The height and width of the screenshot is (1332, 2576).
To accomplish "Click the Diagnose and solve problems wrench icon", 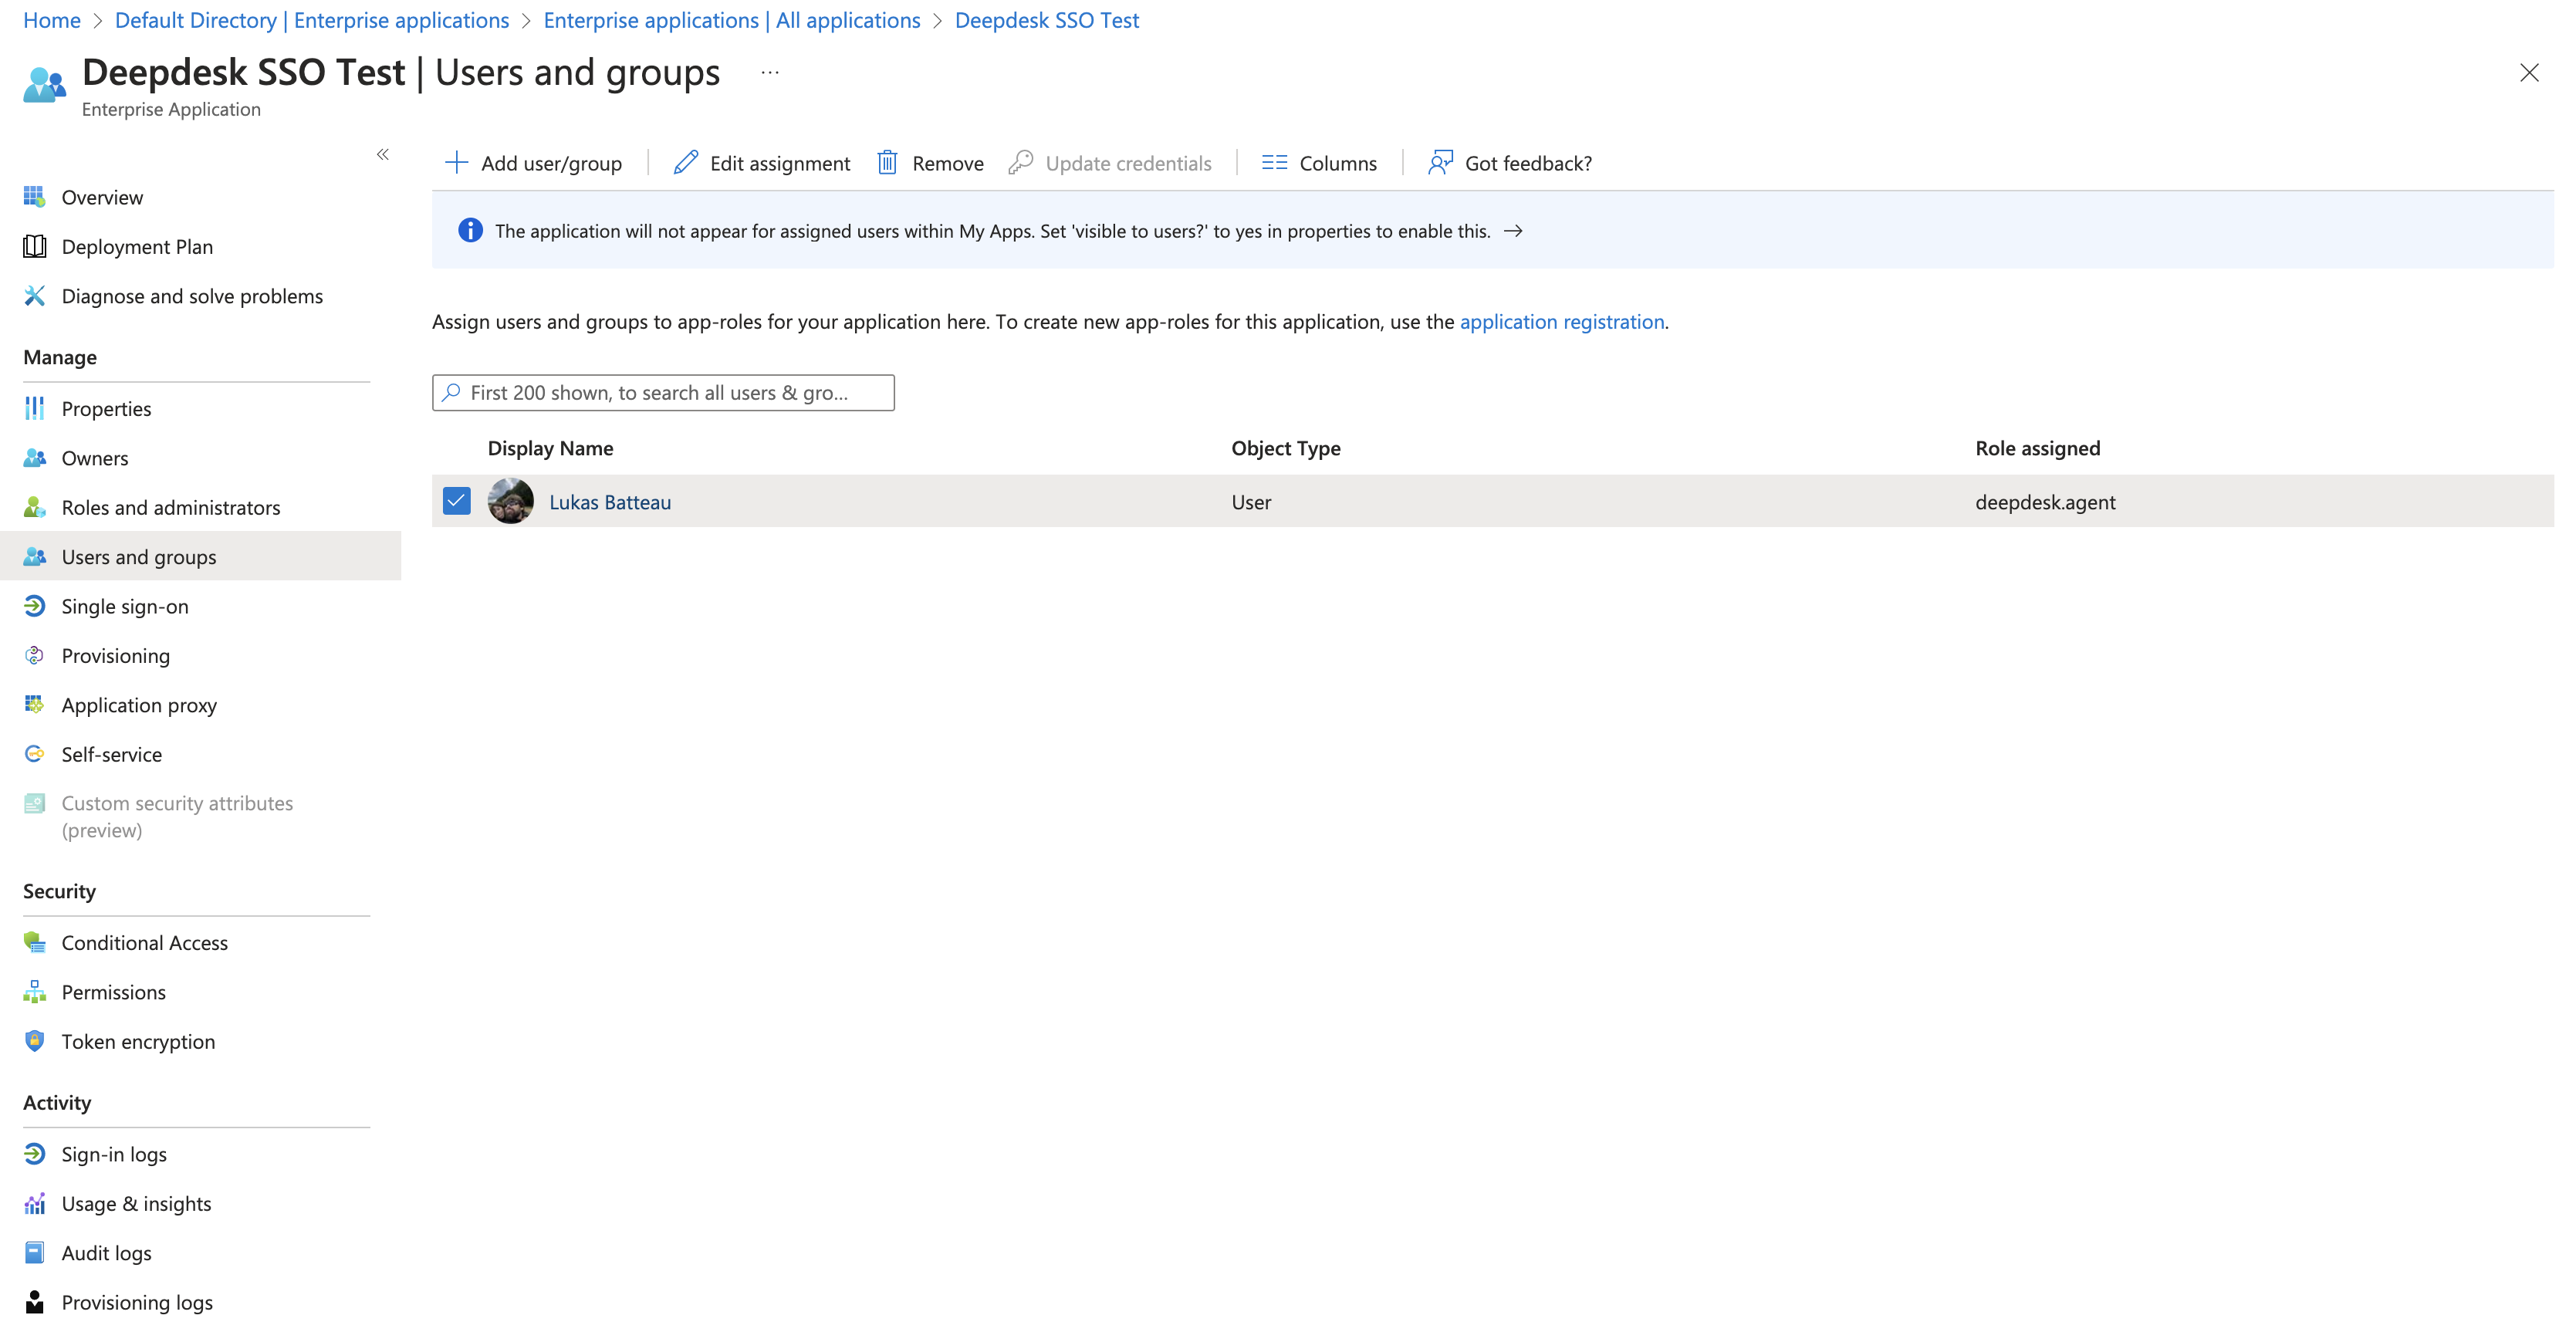I will [35, 296].
